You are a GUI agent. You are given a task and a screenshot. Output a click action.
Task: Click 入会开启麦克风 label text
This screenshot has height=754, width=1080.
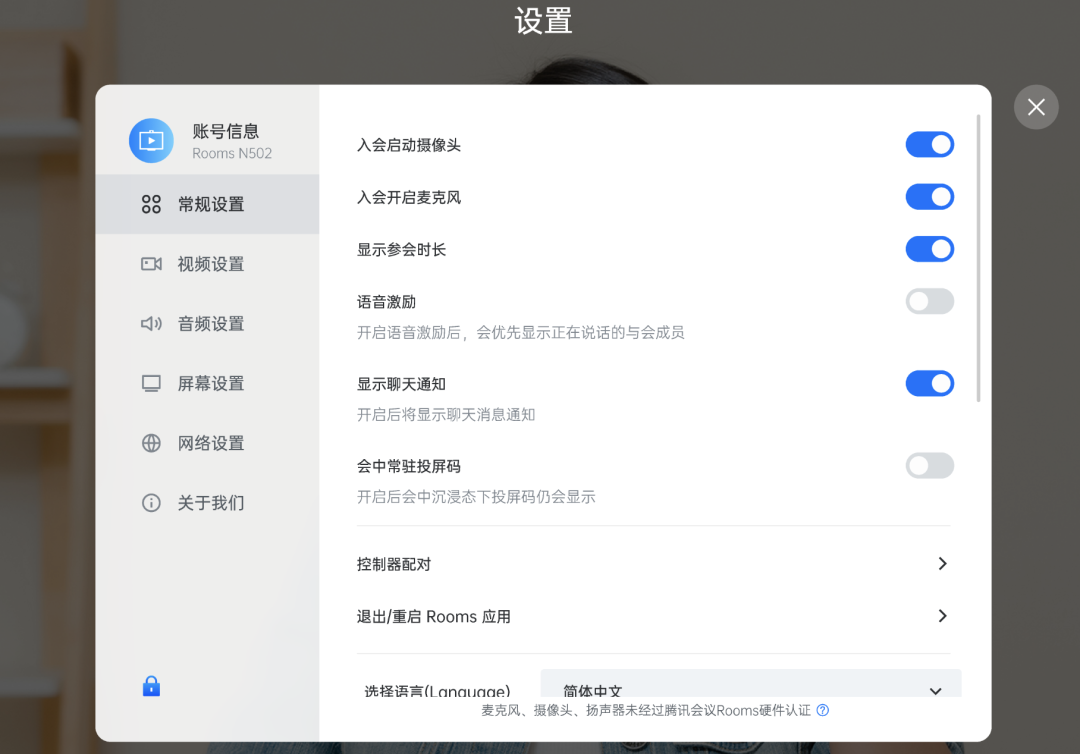[x=409, y=198]
